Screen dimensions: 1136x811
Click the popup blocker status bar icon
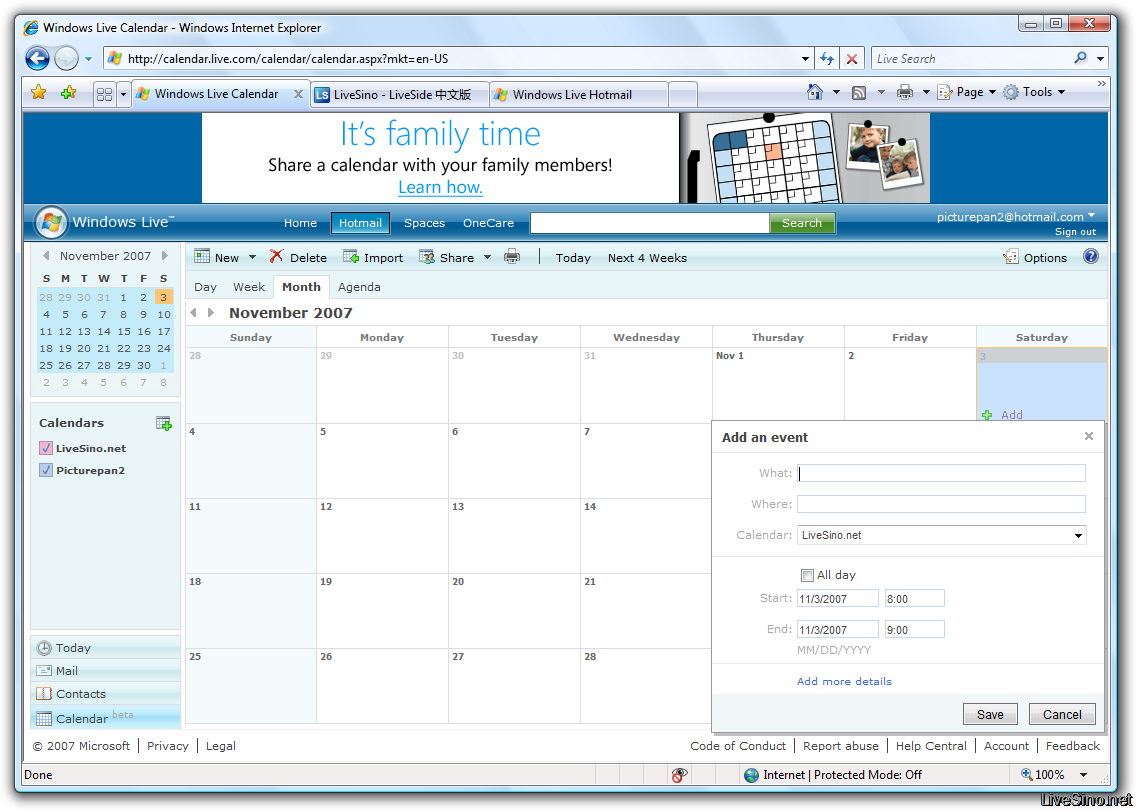coord(679,775)
